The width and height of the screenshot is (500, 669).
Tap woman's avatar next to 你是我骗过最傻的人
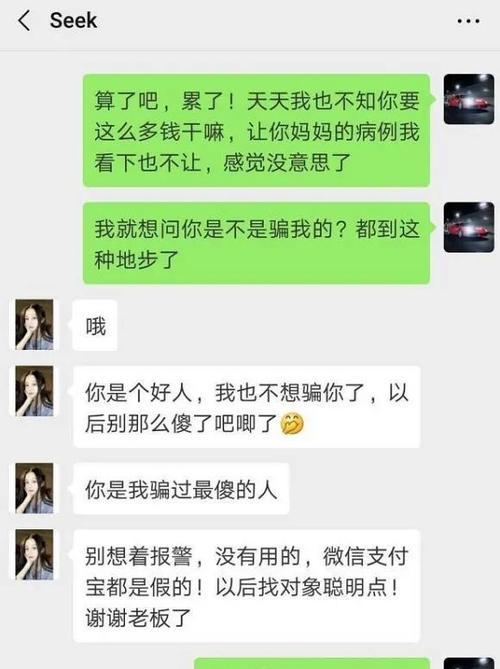pyautogui.click(x=35, y=488)
